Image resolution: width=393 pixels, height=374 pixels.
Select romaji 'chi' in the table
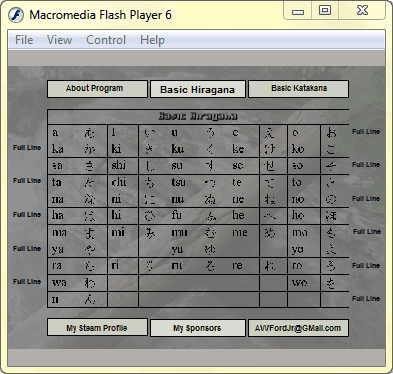click(119, 182)
